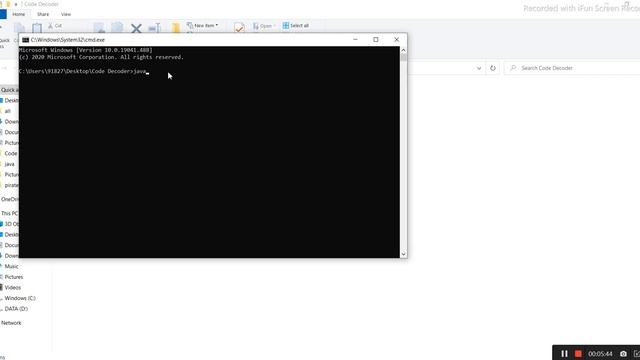Viewport: 640px width, 360px height.
Task: Select Videos under This PC
Action: (x=13, y=287)
